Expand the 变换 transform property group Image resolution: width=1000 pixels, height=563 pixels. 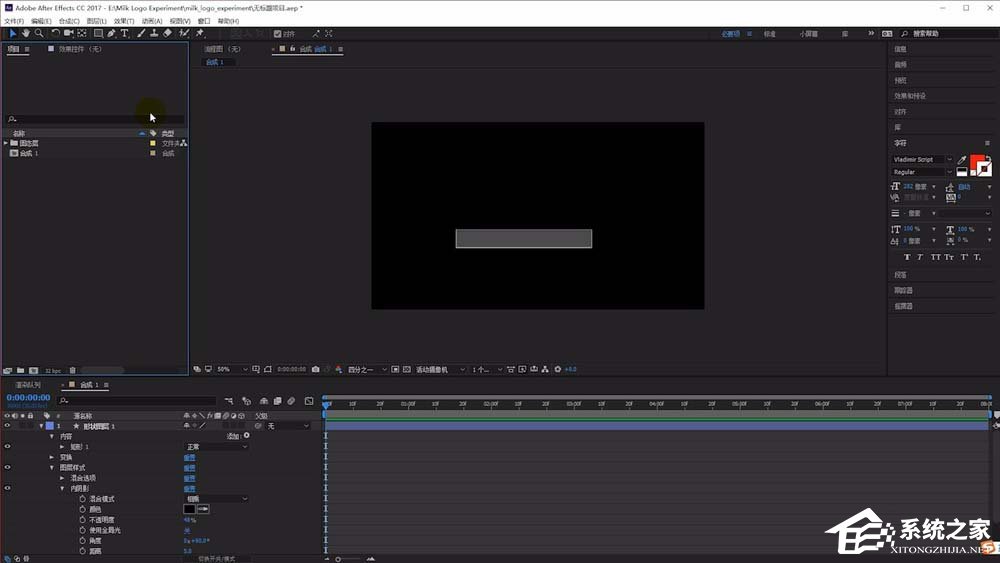52,457
